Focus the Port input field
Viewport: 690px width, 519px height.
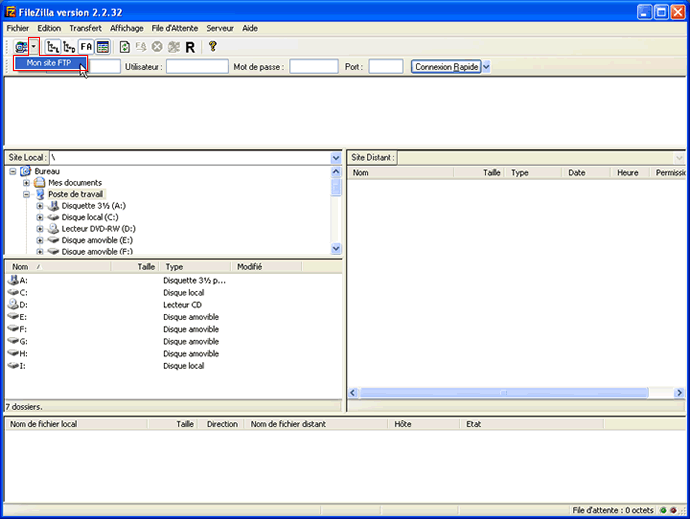385,66
